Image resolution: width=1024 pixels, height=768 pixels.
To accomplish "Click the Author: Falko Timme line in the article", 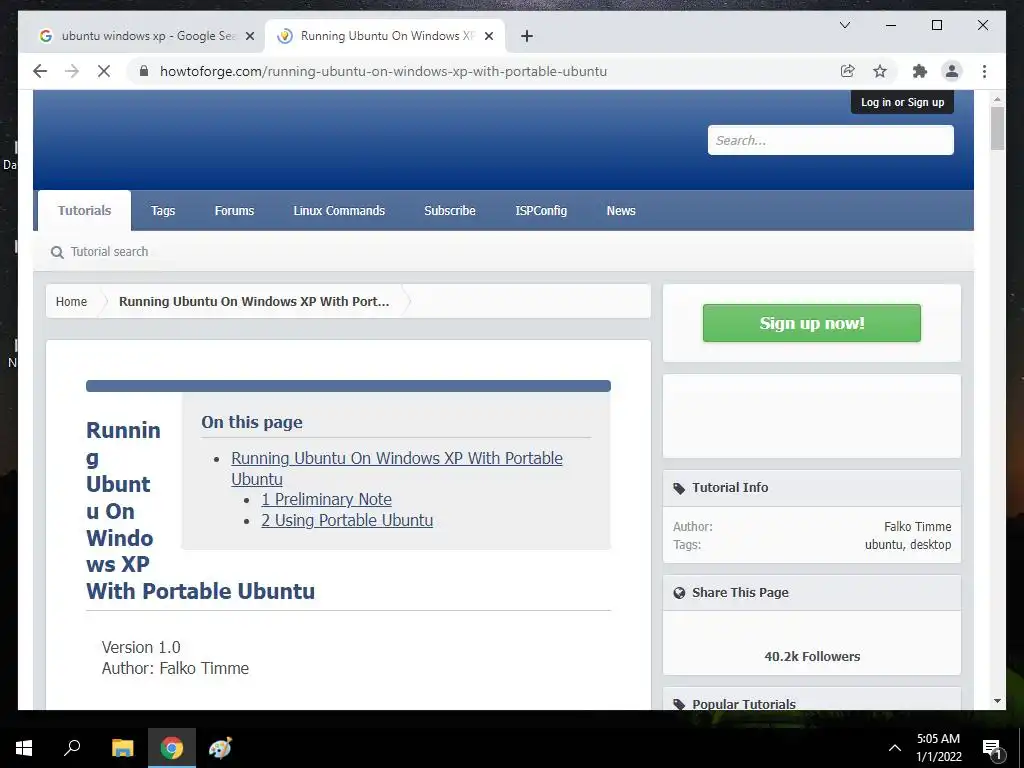I will pos(175,668).
